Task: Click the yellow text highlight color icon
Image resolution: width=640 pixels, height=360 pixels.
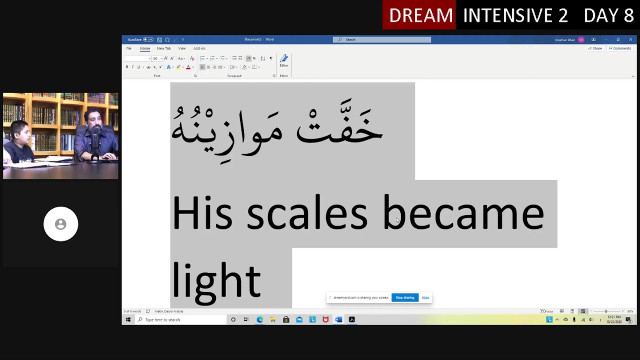Action: (178, 67)
